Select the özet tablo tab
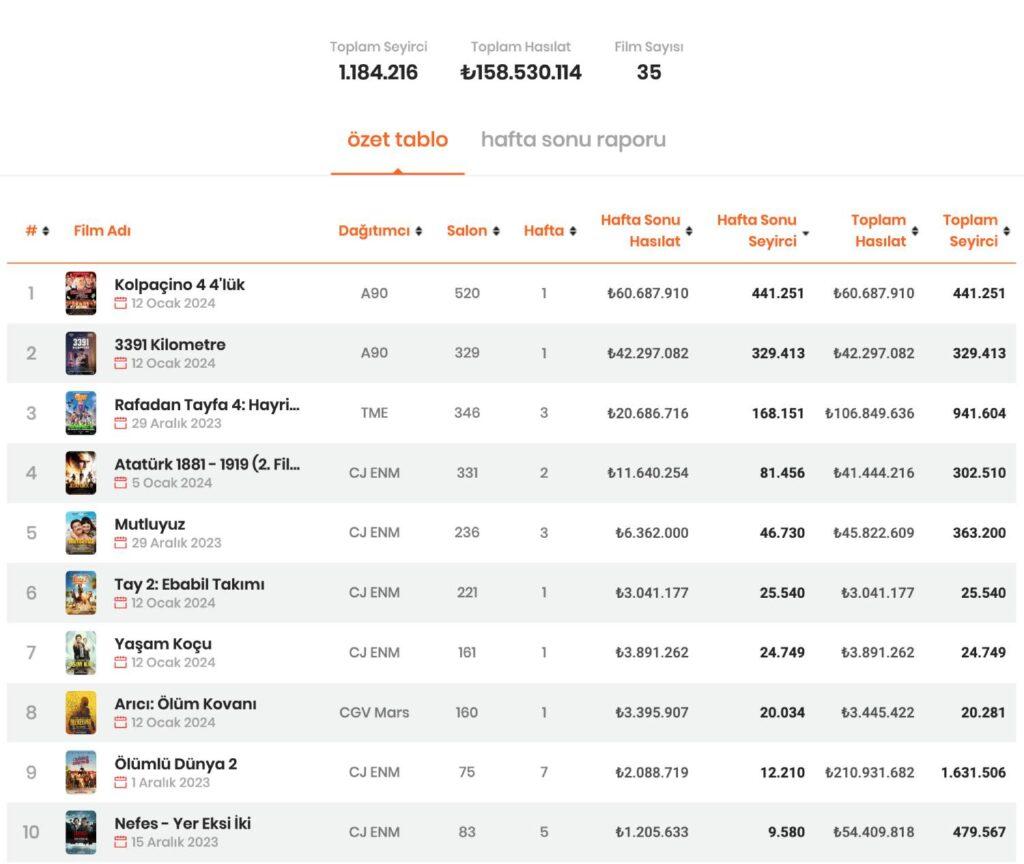 click(x=397, y=140)
